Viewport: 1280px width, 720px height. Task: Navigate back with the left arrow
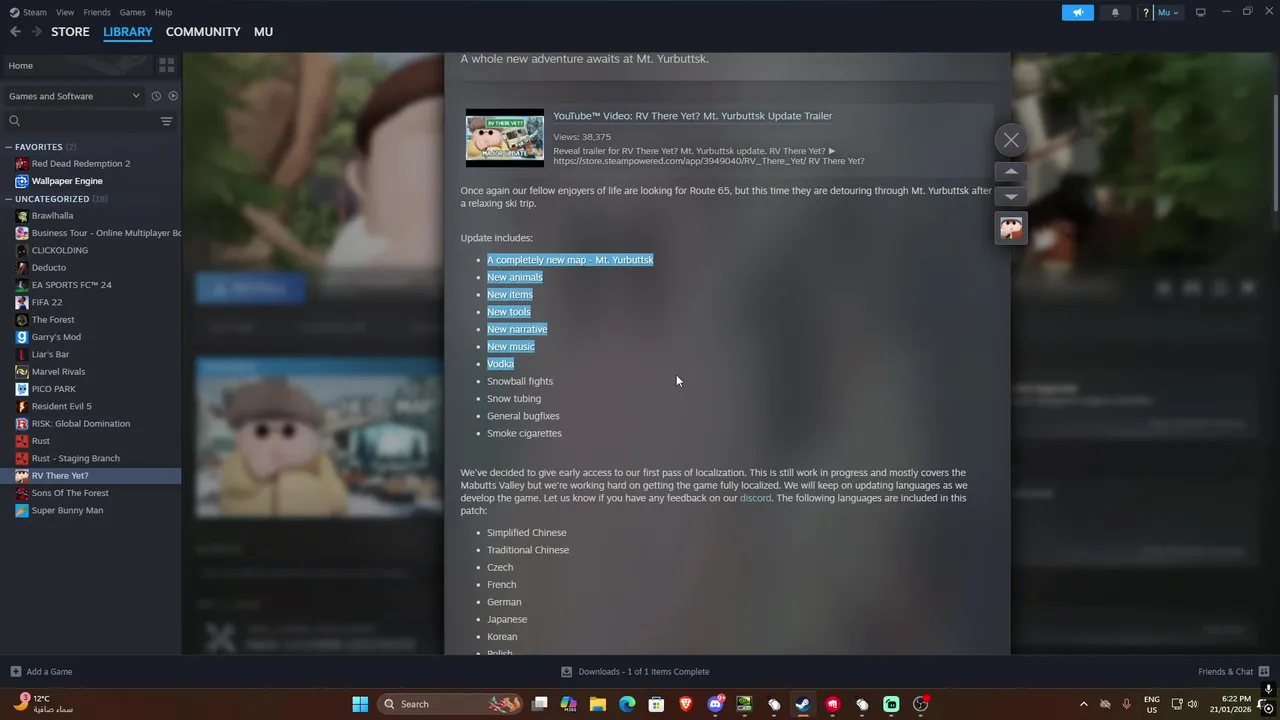click(x=15, y=32)
